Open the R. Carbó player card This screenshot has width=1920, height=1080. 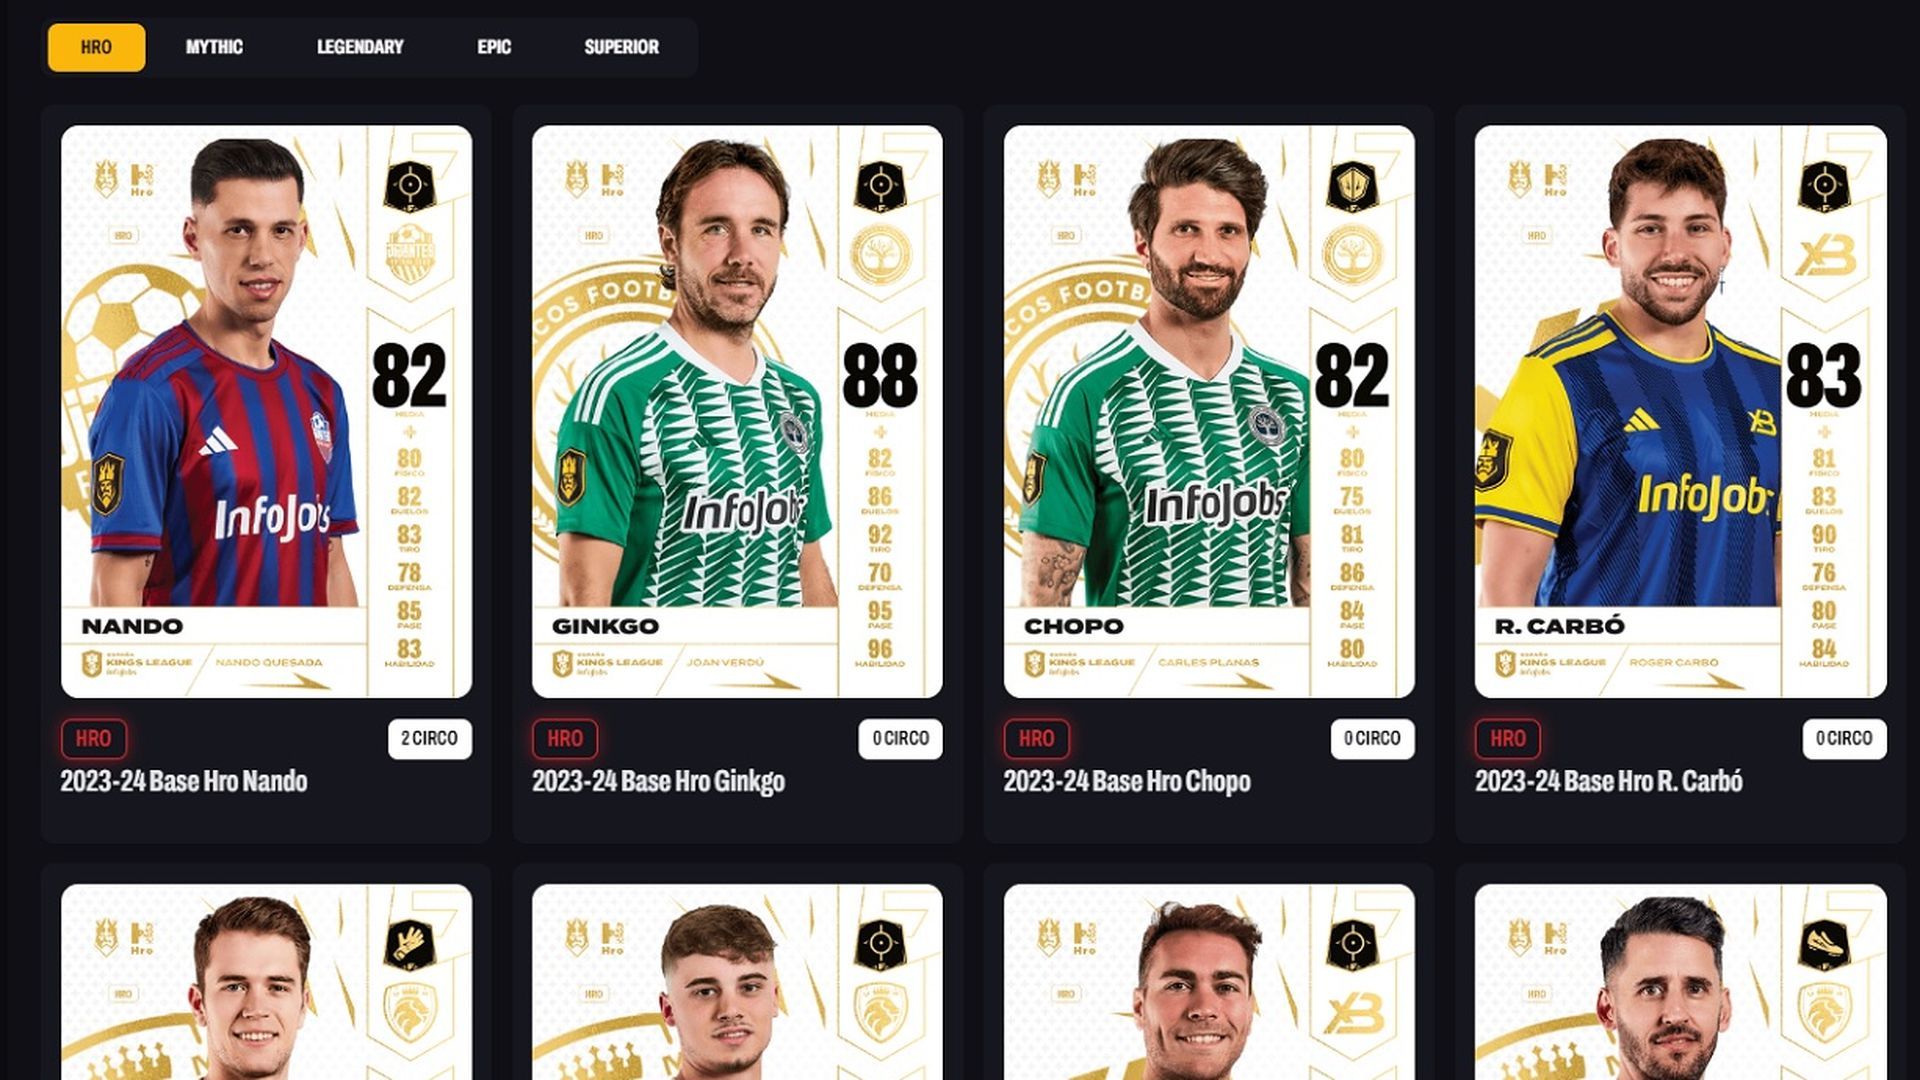pos(1680,411)
